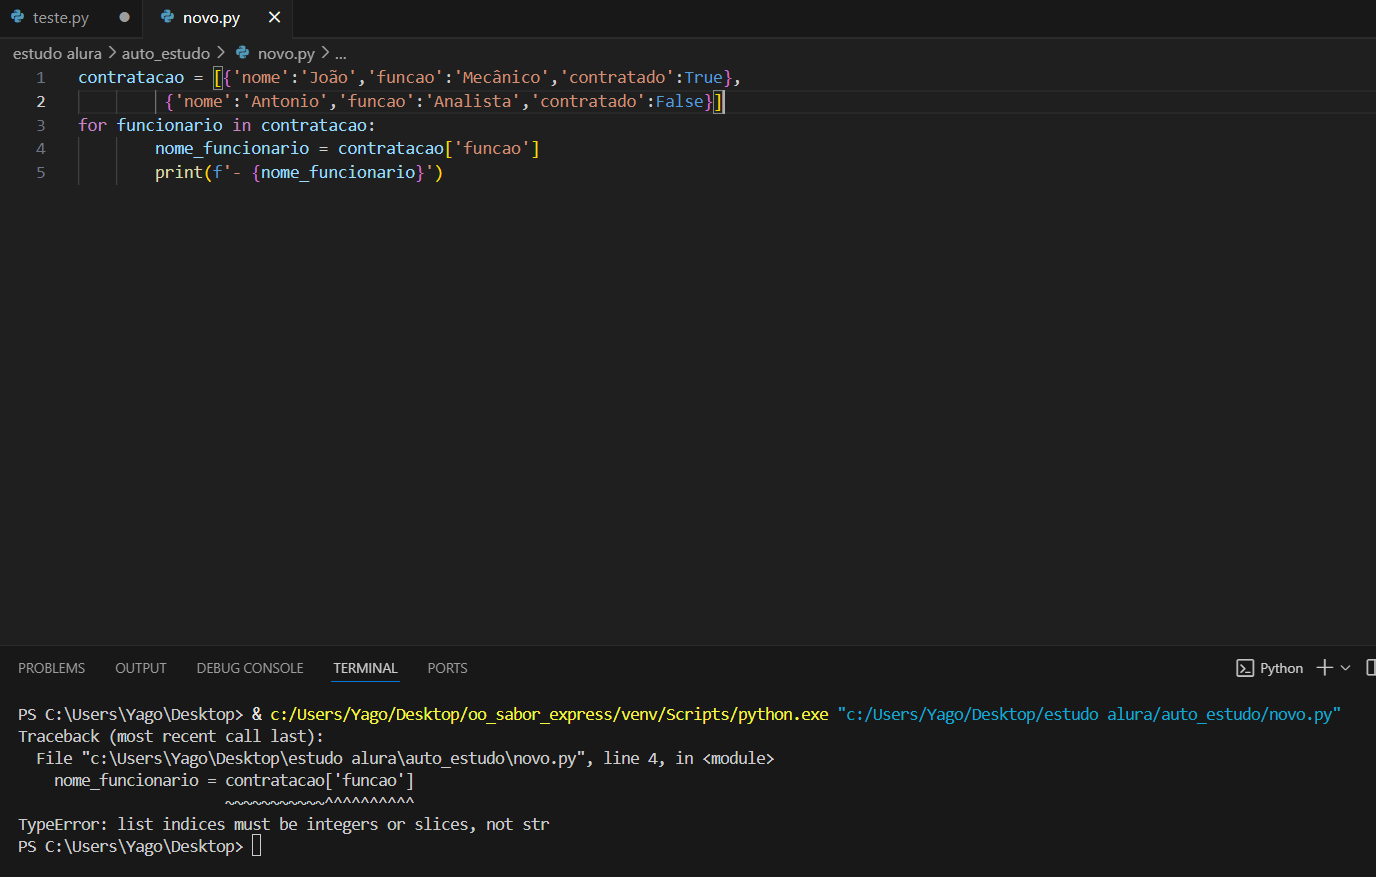Switch to the DEBUG CONSOLE tab
The image size is (1376, 877).
coord(250,668)
